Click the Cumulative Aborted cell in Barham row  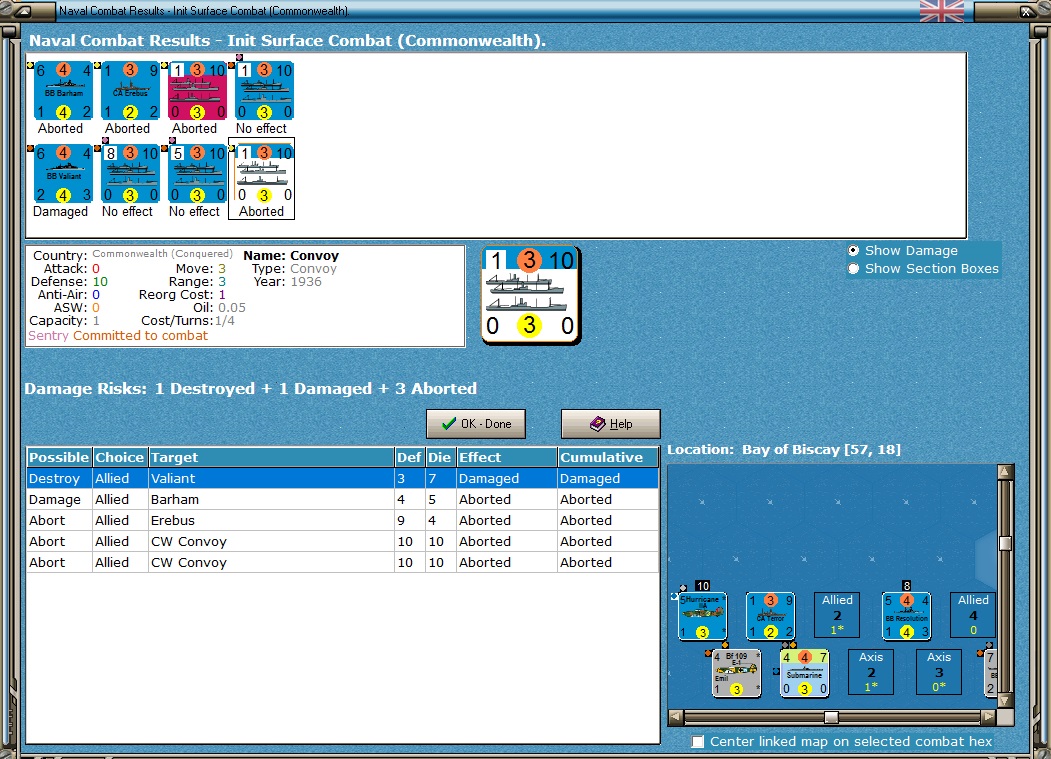pos(608,500)
